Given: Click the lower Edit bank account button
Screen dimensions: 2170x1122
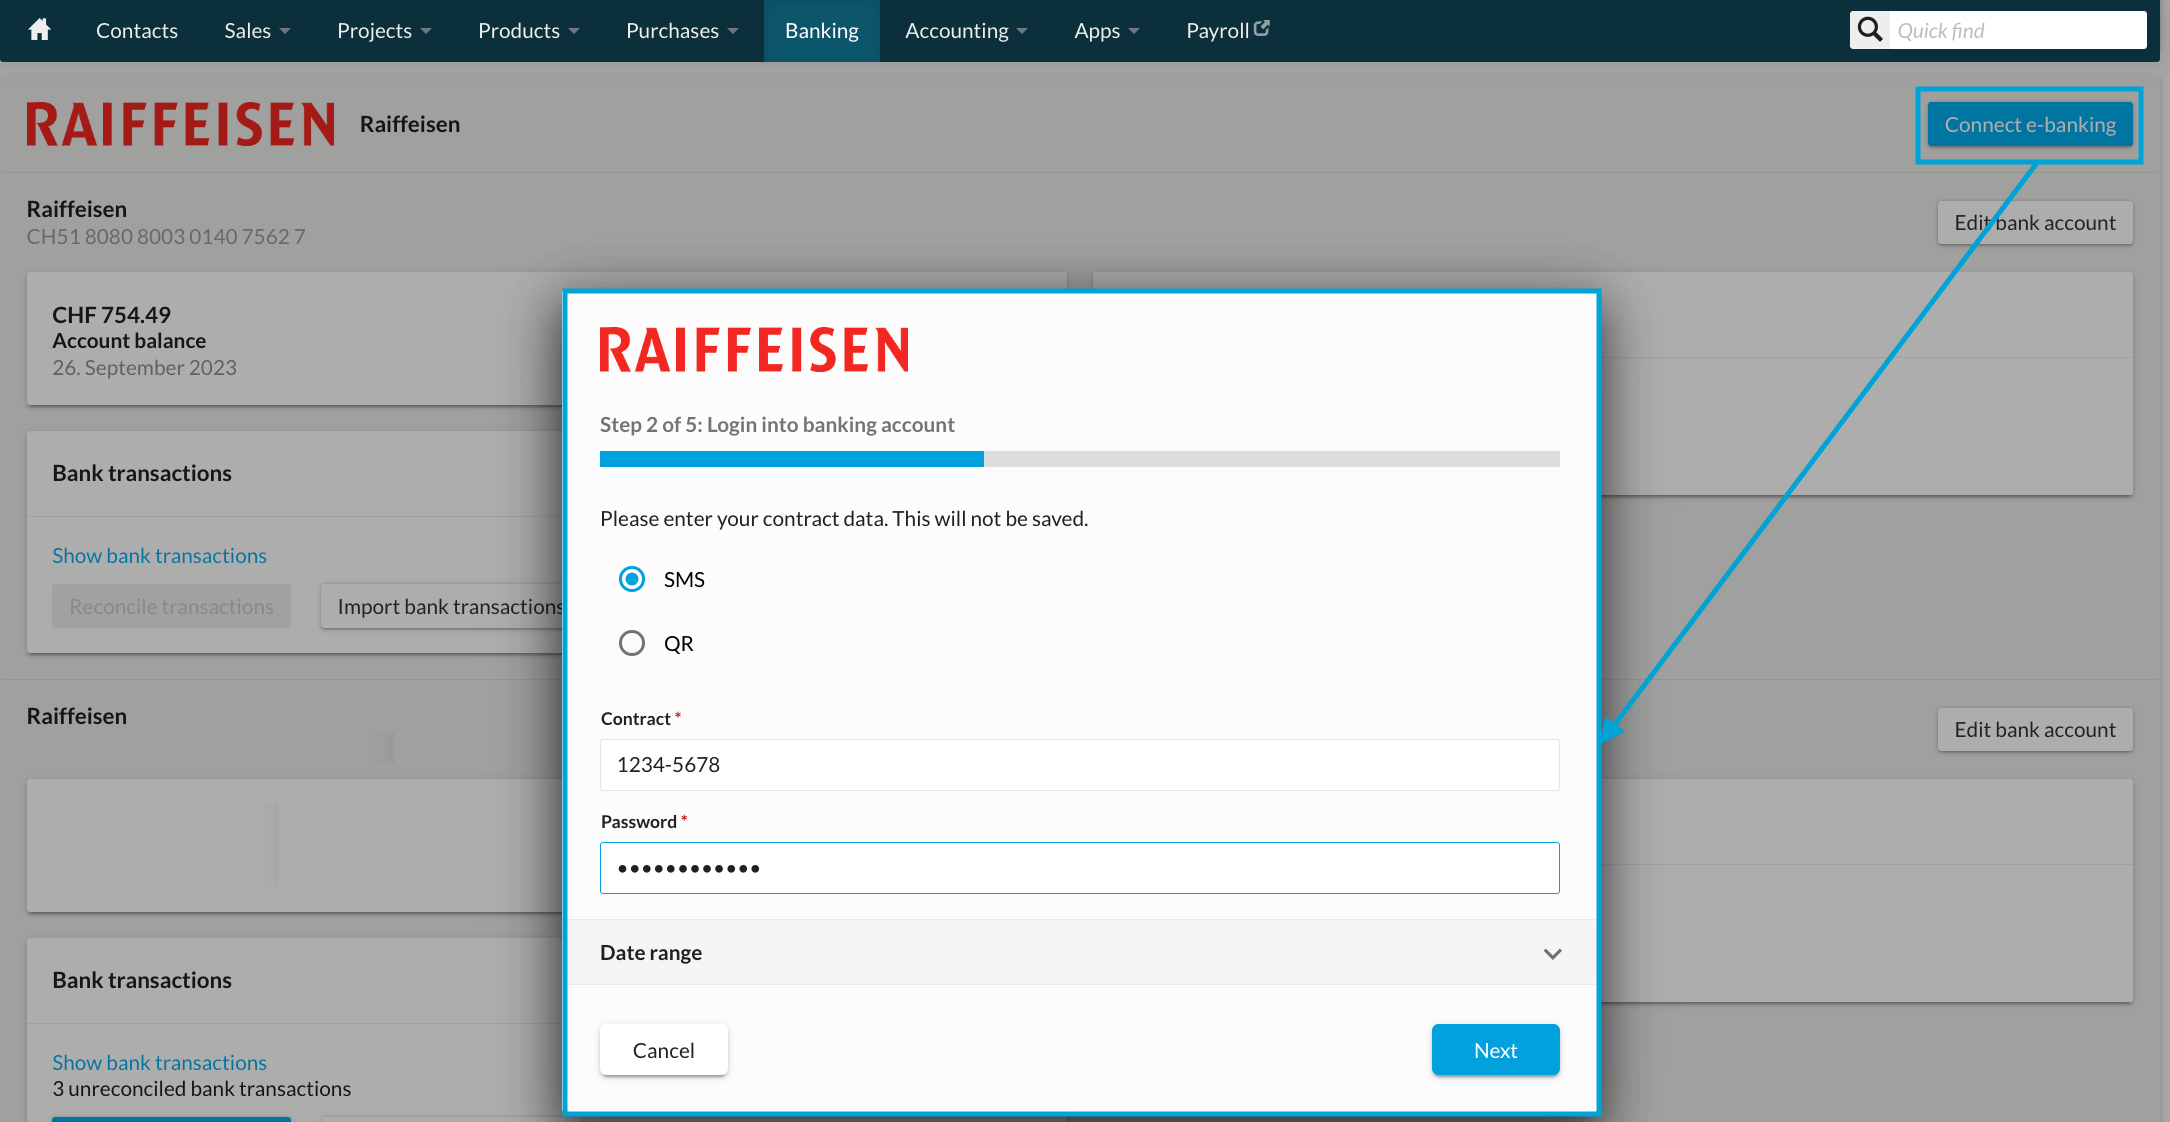Looking at the screenshot, I should (2035, 730).
